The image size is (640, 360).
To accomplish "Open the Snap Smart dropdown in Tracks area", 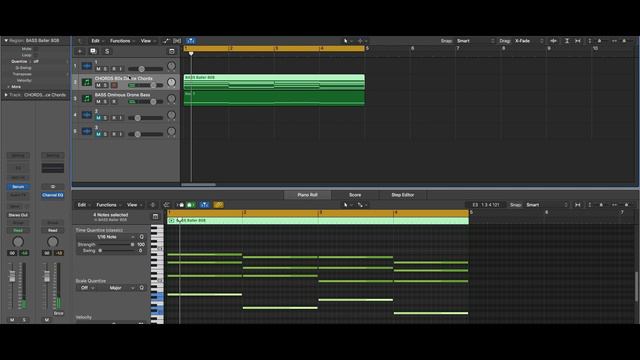I will [476, 41].
